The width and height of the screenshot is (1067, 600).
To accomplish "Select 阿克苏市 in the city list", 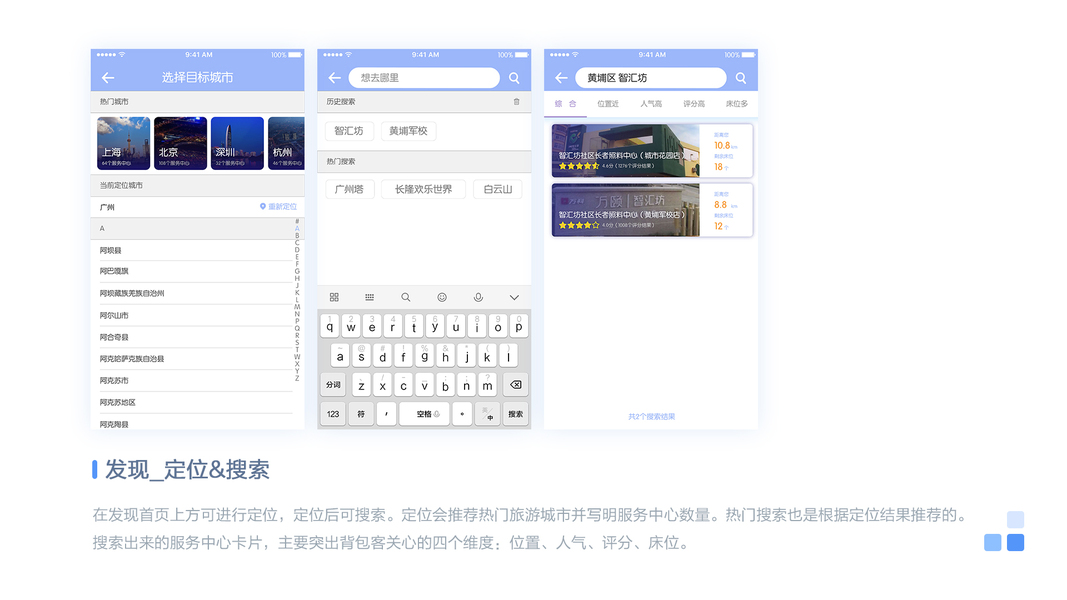I will coord(114,380).
